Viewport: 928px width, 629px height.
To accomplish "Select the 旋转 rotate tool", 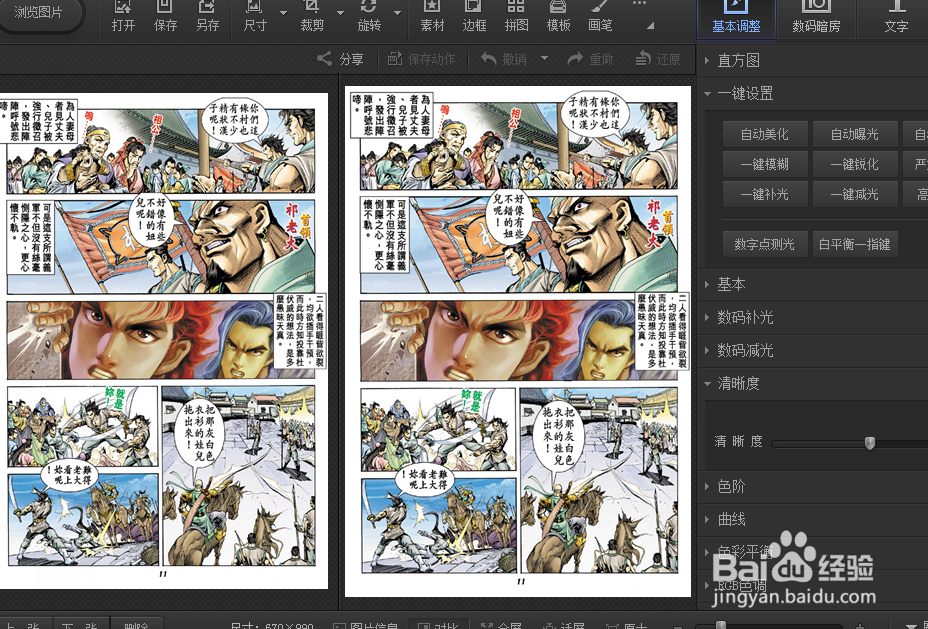I will pos(369,17).
